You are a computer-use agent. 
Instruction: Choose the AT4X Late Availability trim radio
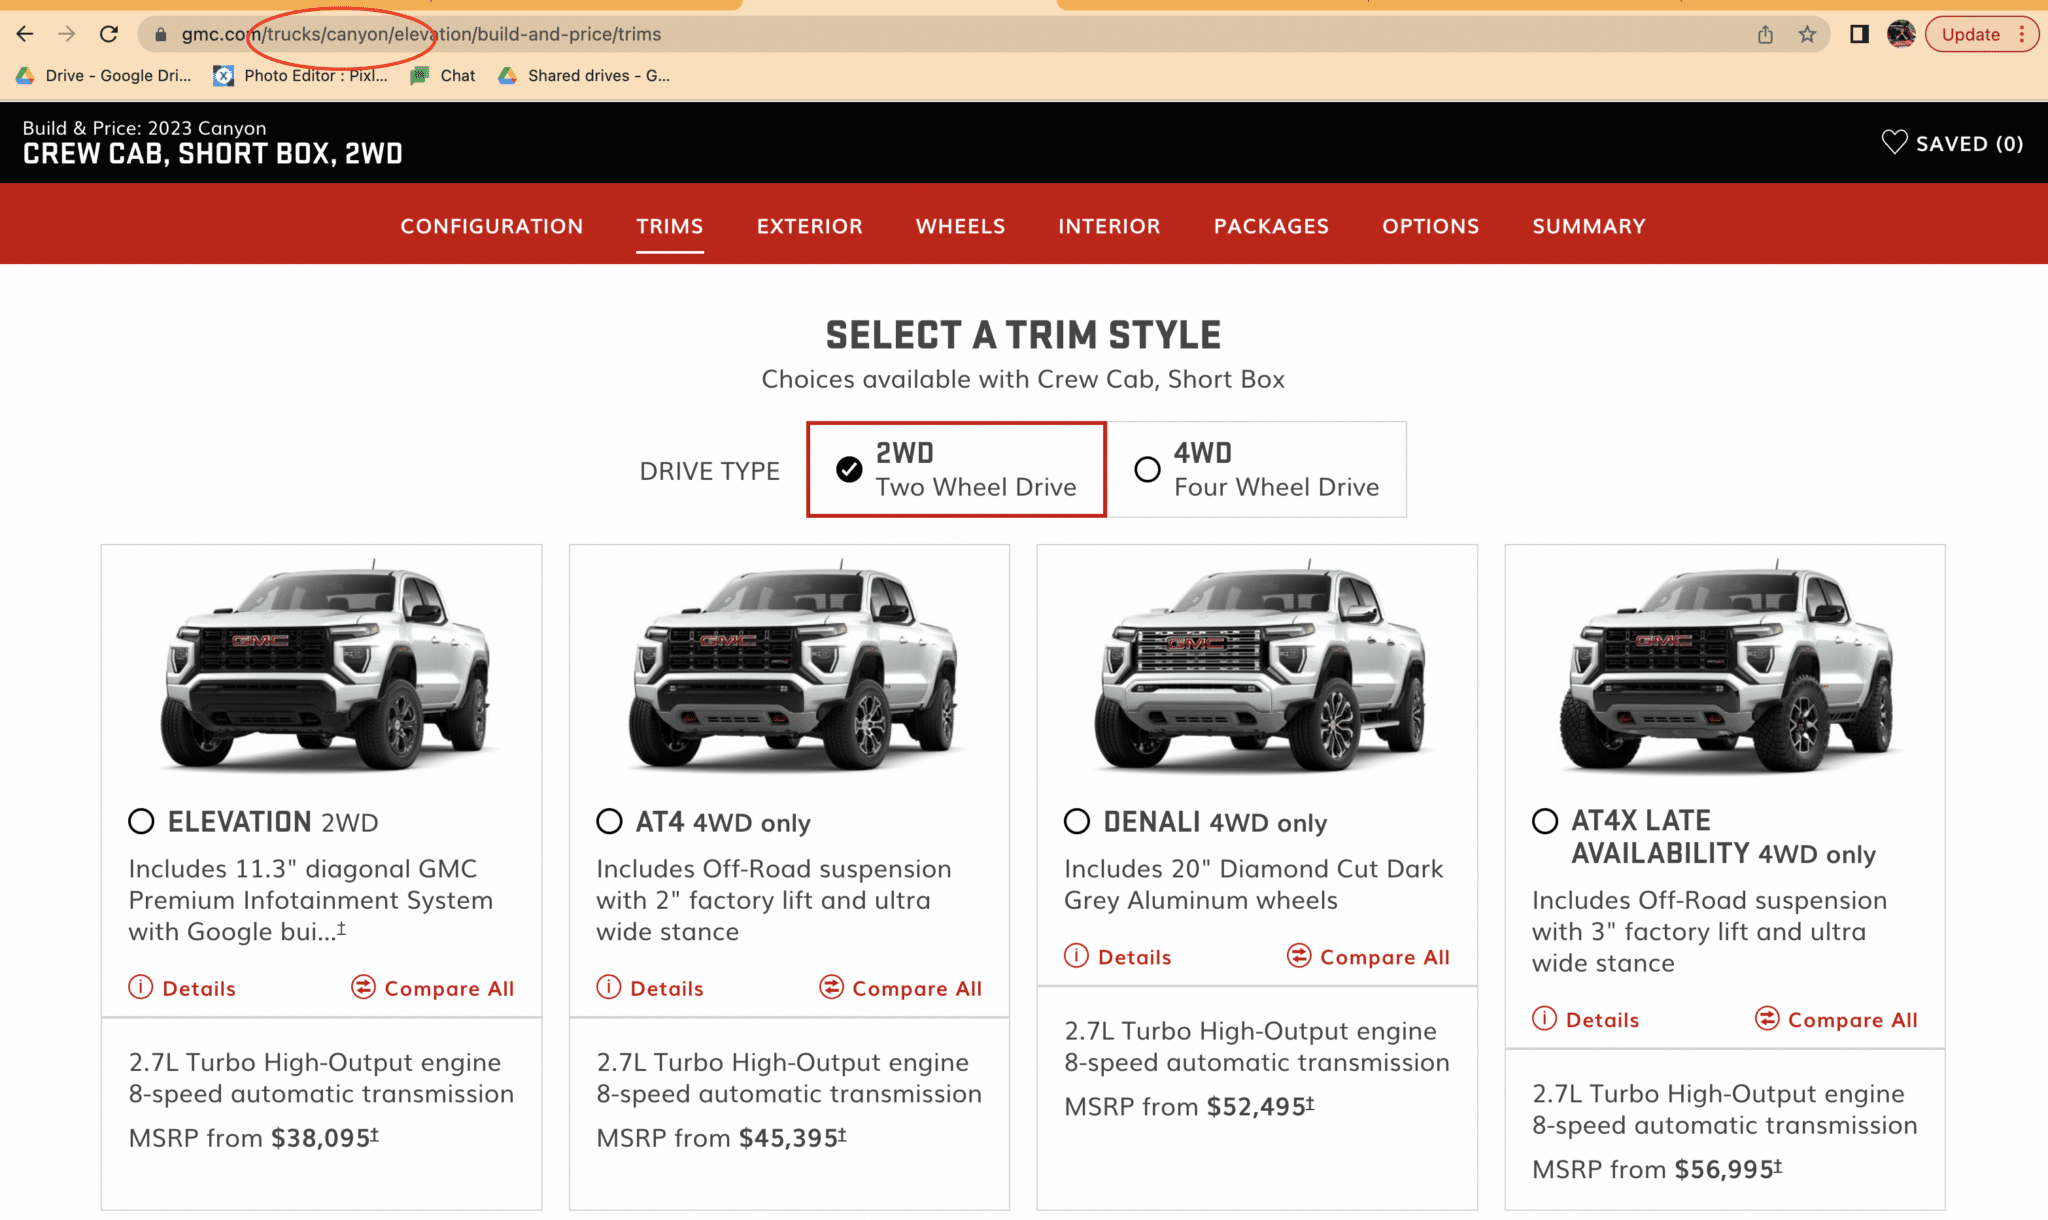tap(1545, 821)
